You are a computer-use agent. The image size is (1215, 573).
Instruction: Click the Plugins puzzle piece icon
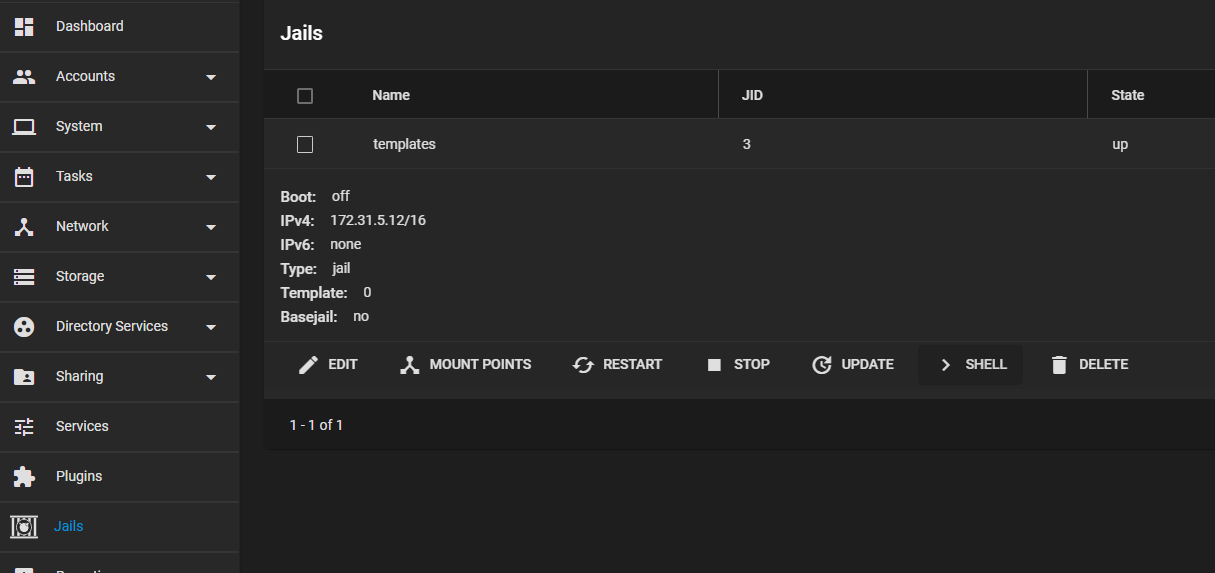[24, 477]
